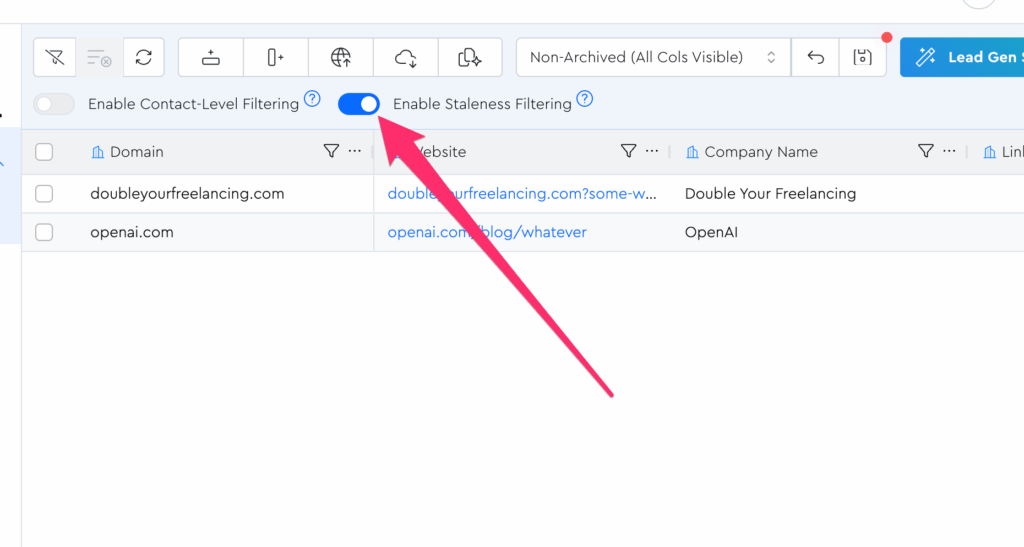Open the Domain column filter

click(331, 151)
